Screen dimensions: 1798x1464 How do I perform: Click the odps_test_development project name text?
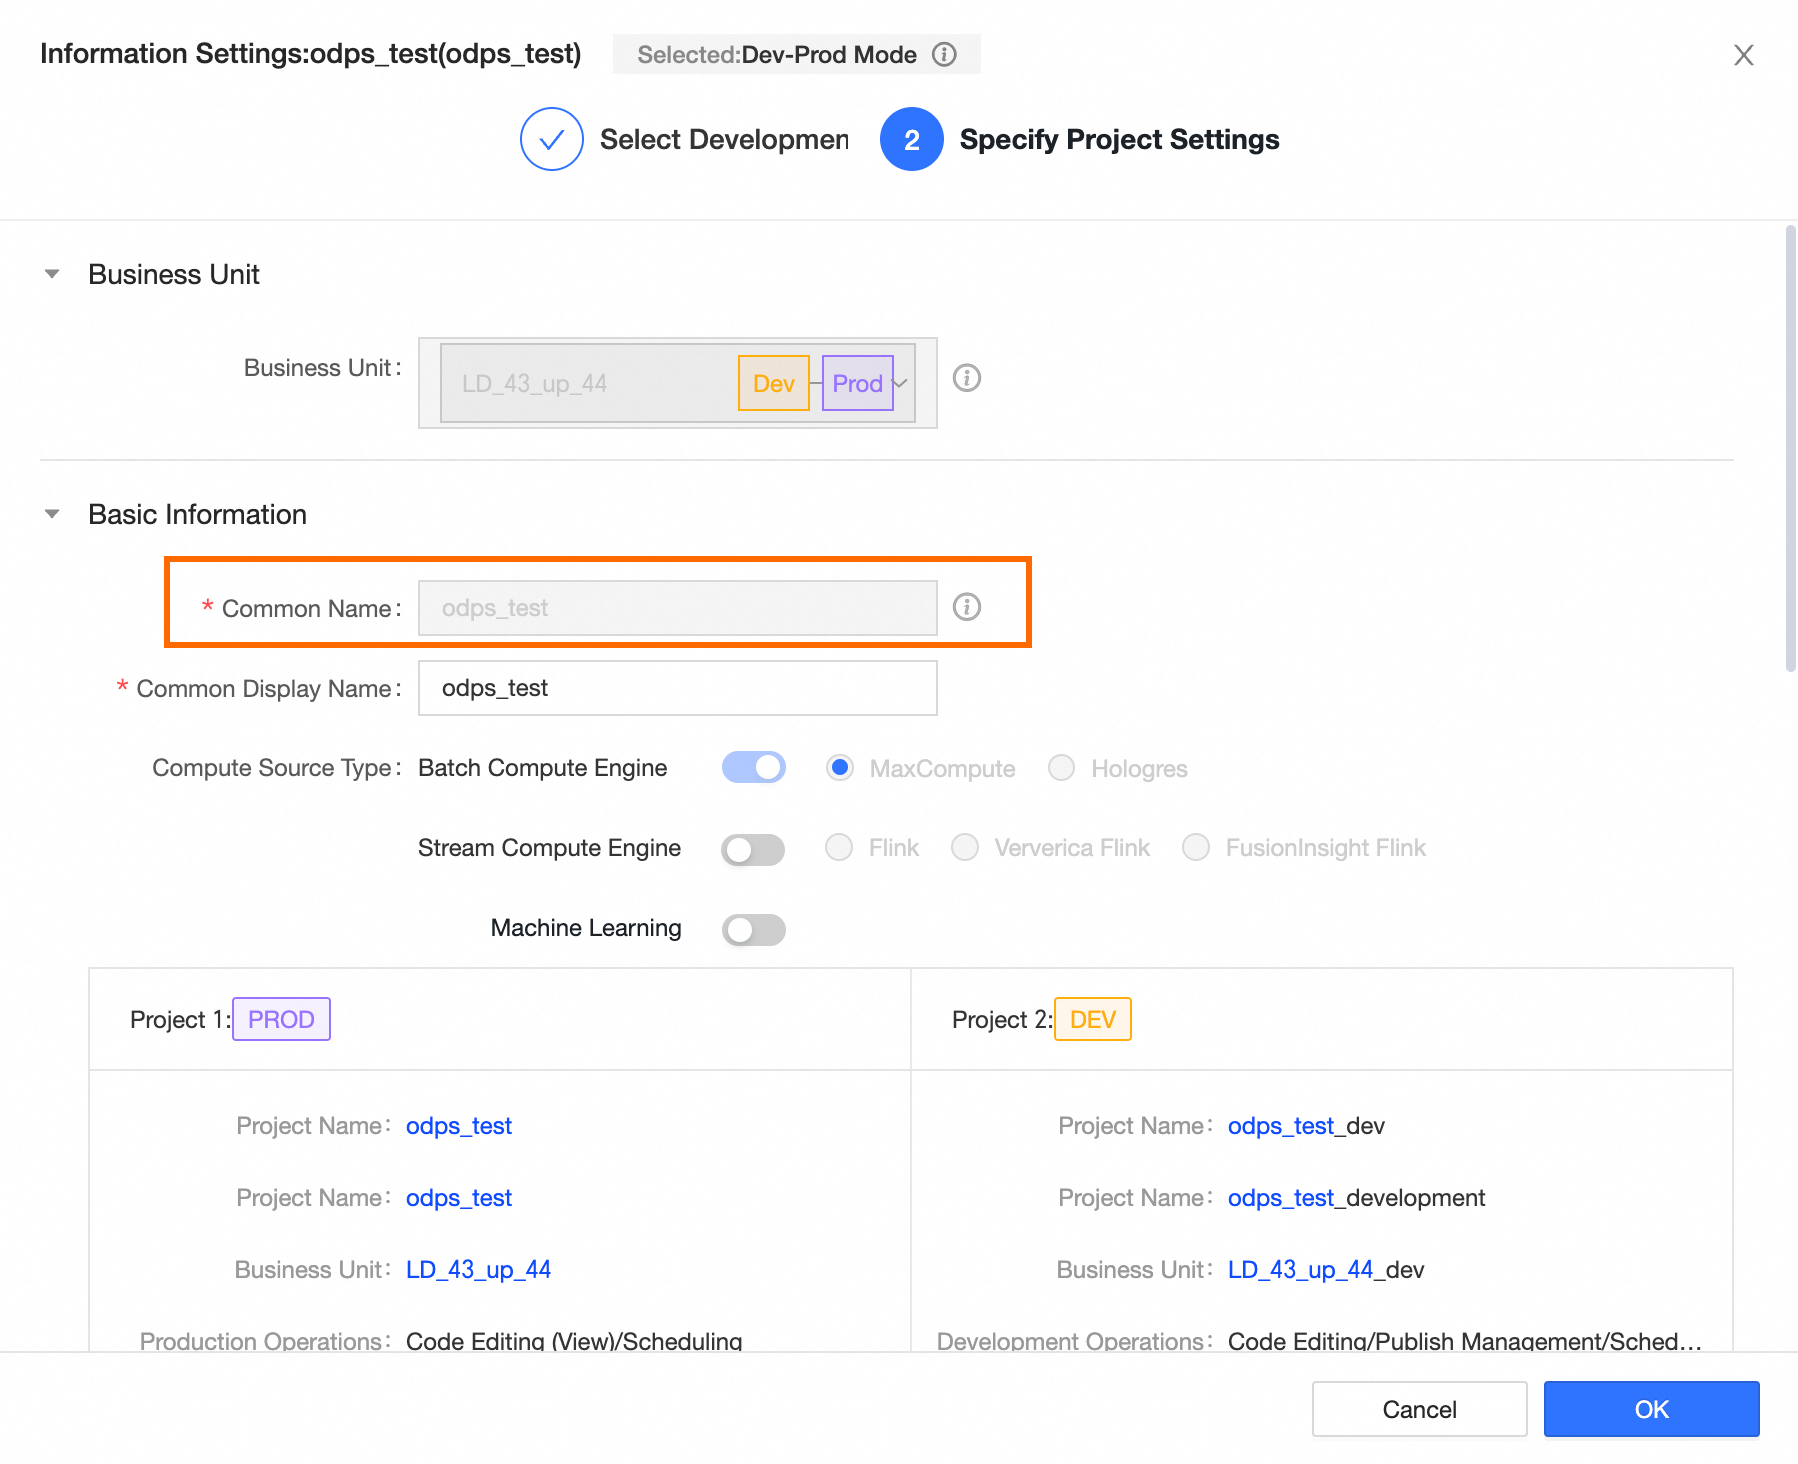coord(1356,1198)
